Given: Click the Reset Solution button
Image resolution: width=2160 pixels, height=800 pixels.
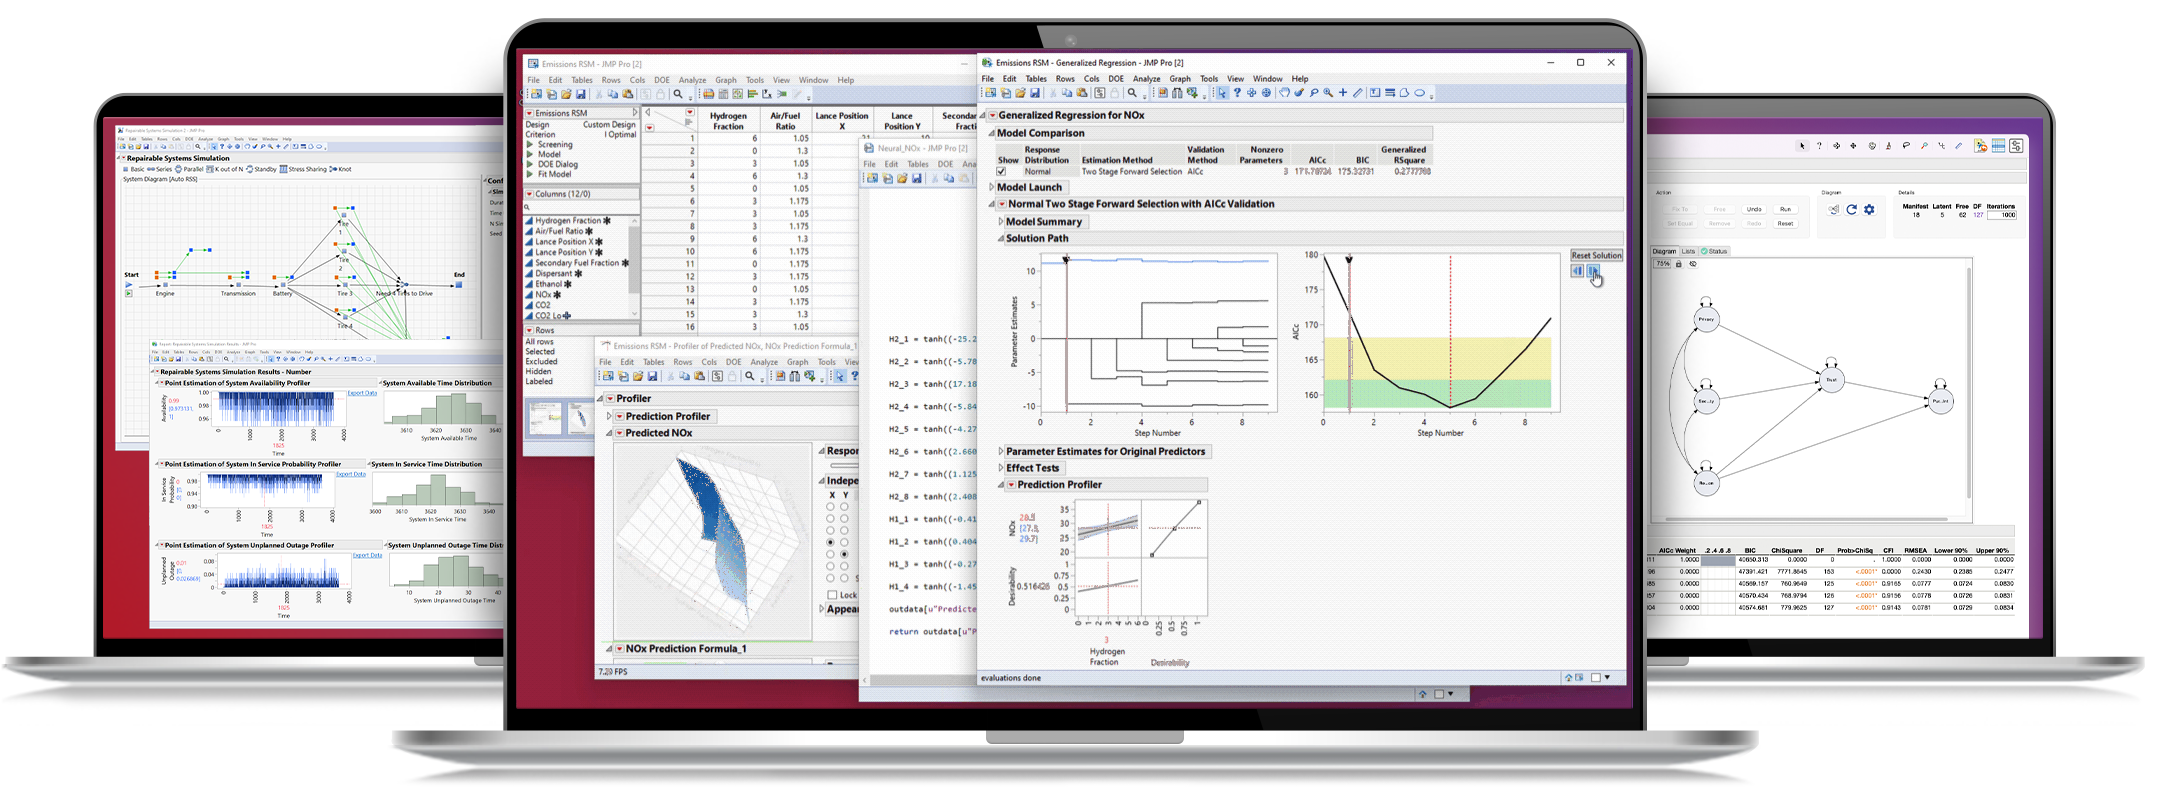Looking at the screenshot, I should [1597, 255].
